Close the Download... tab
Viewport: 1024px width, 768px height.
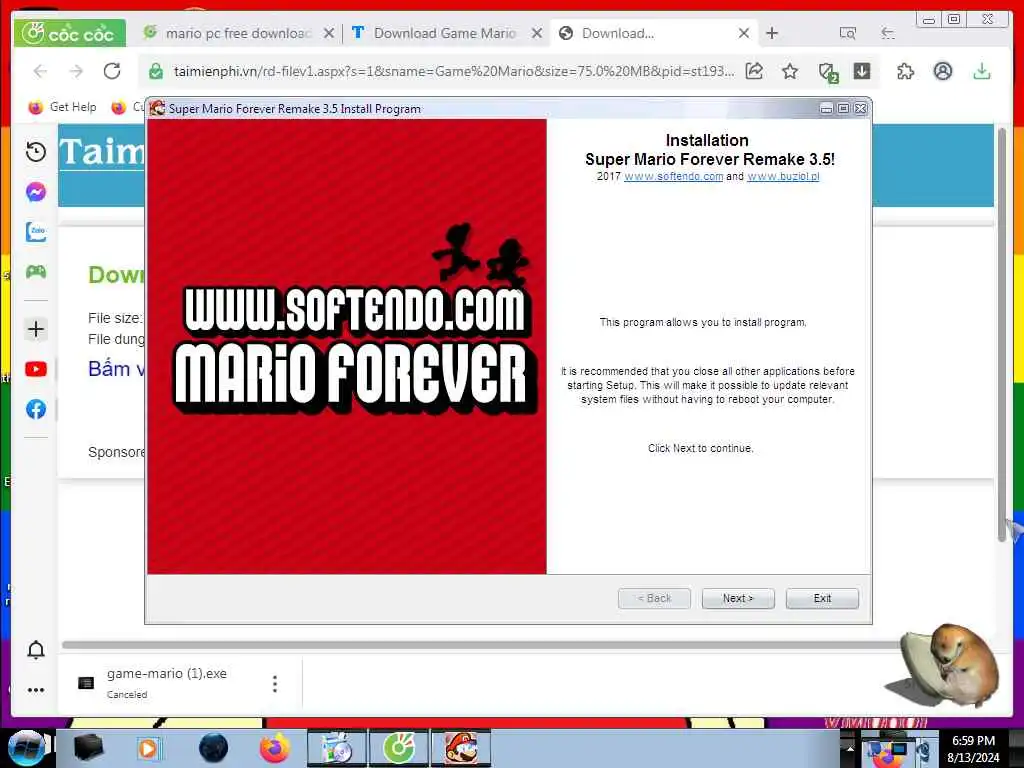pyautogui.click(x=743, y=33)
